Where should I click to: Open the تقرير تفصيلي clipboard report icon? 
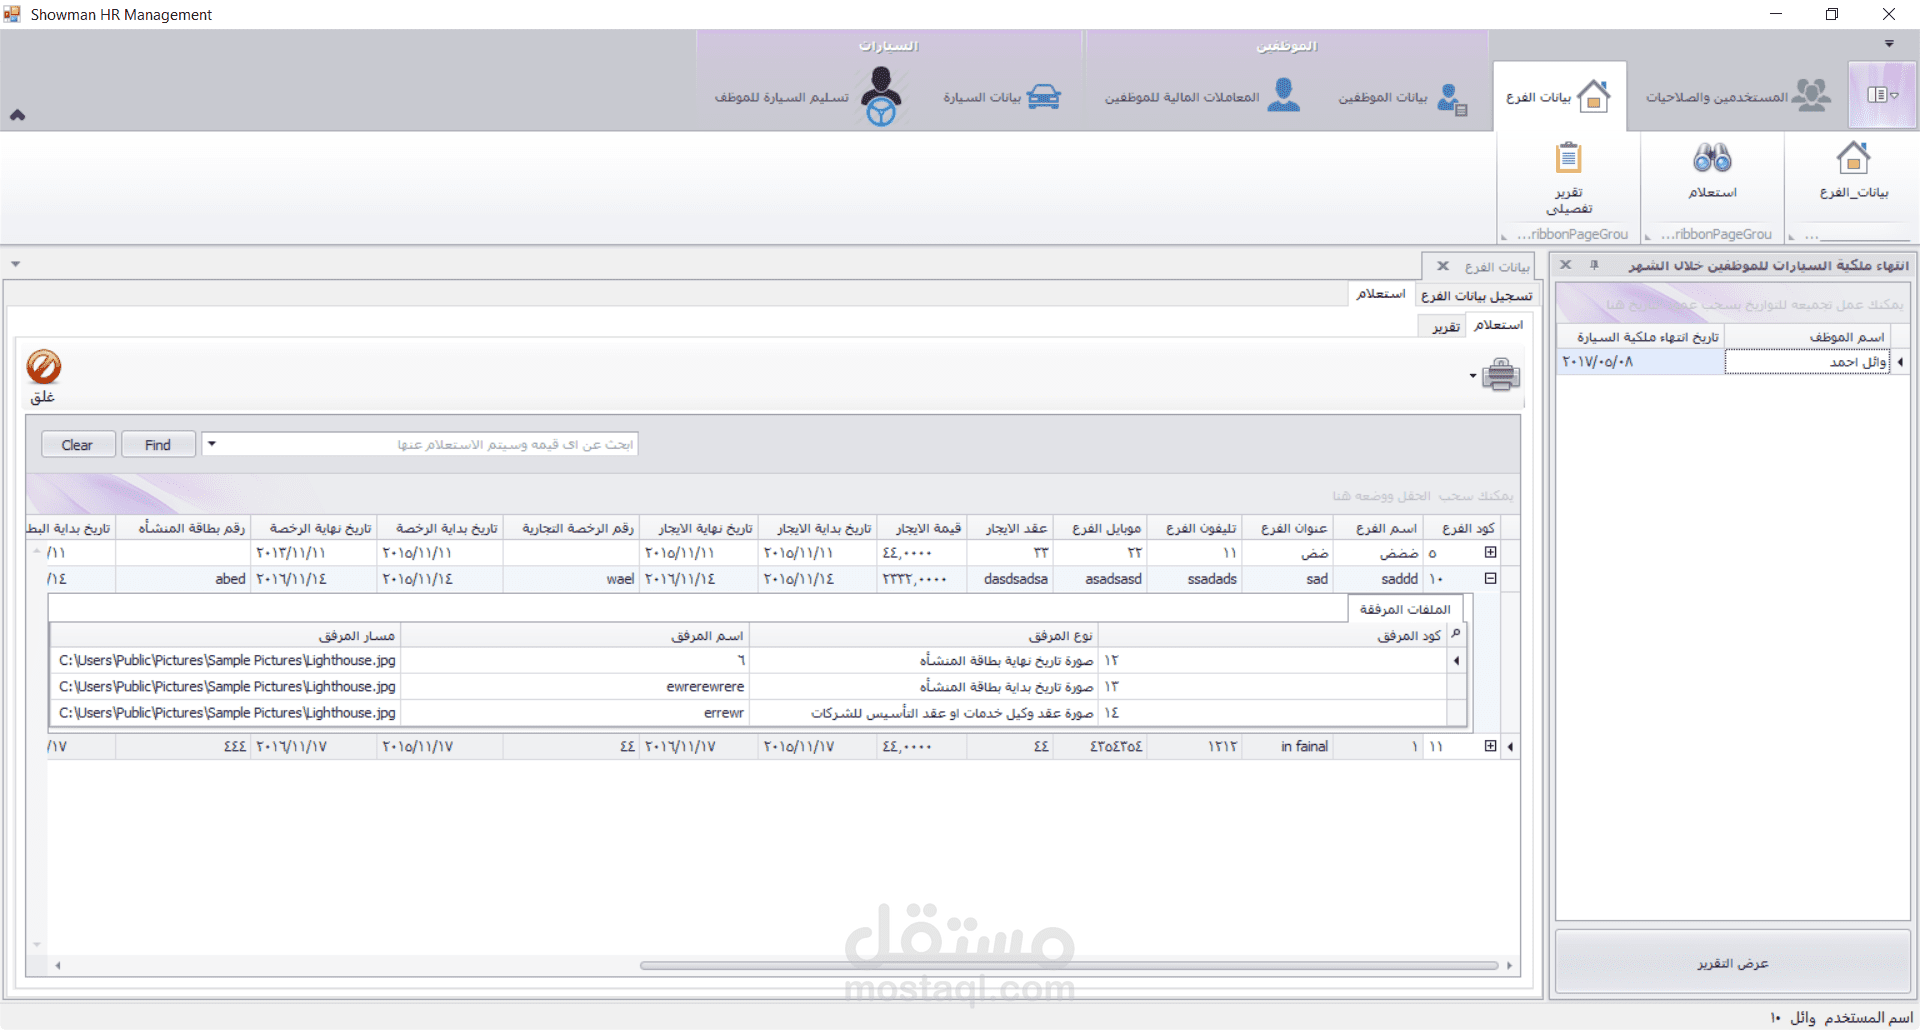coord(1568,158)
